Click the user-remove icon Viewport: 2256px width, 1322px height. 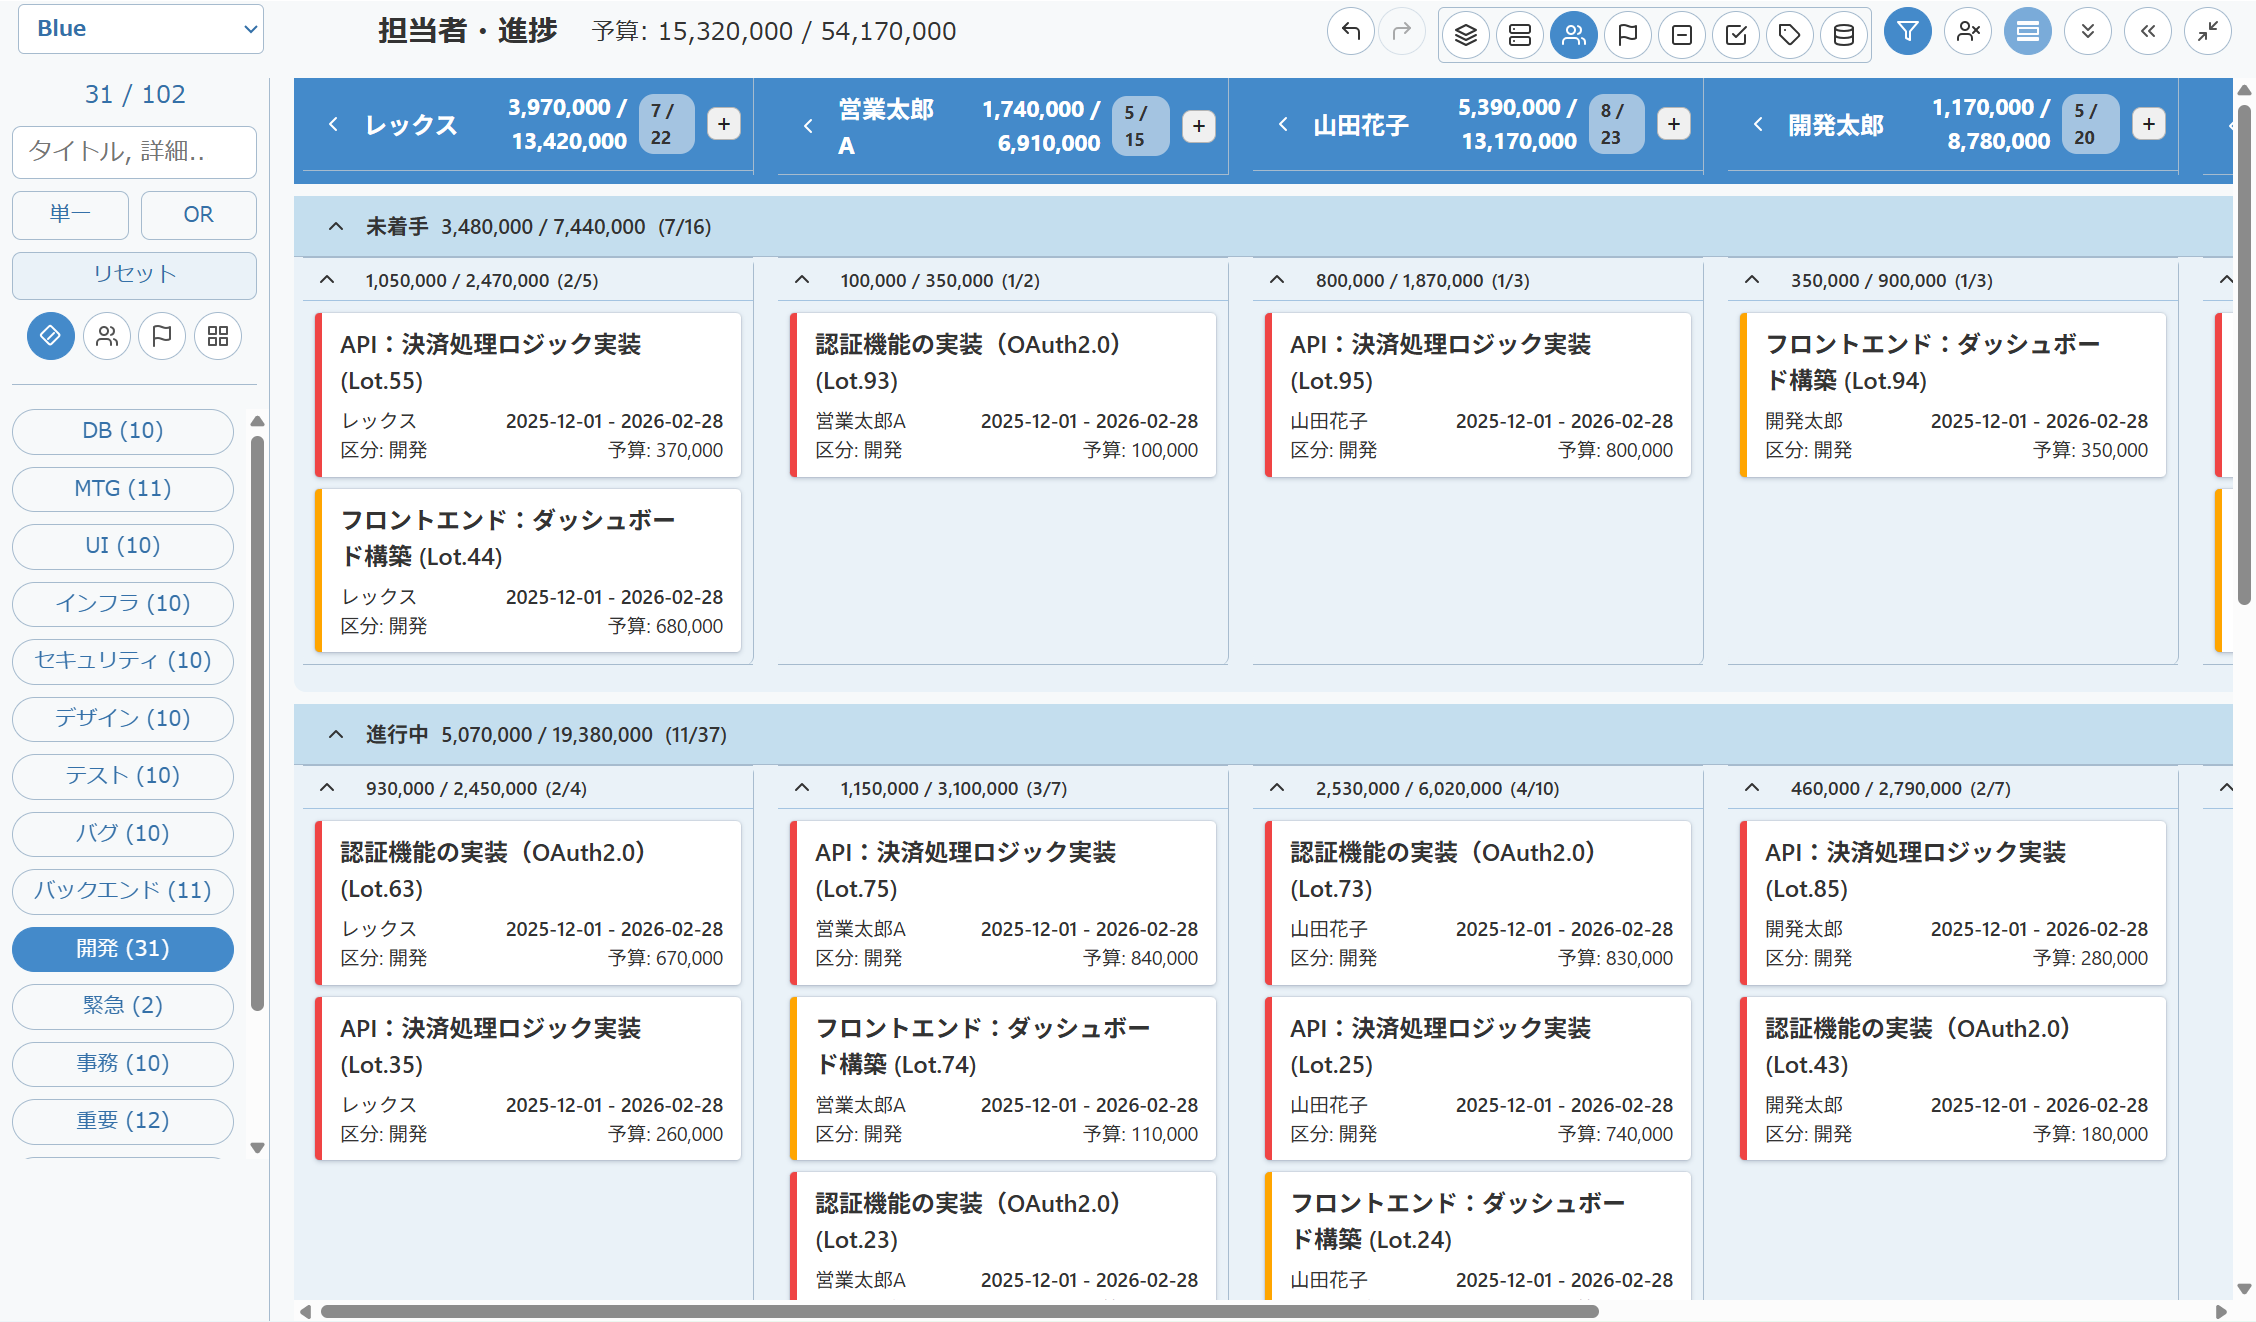1968,32
